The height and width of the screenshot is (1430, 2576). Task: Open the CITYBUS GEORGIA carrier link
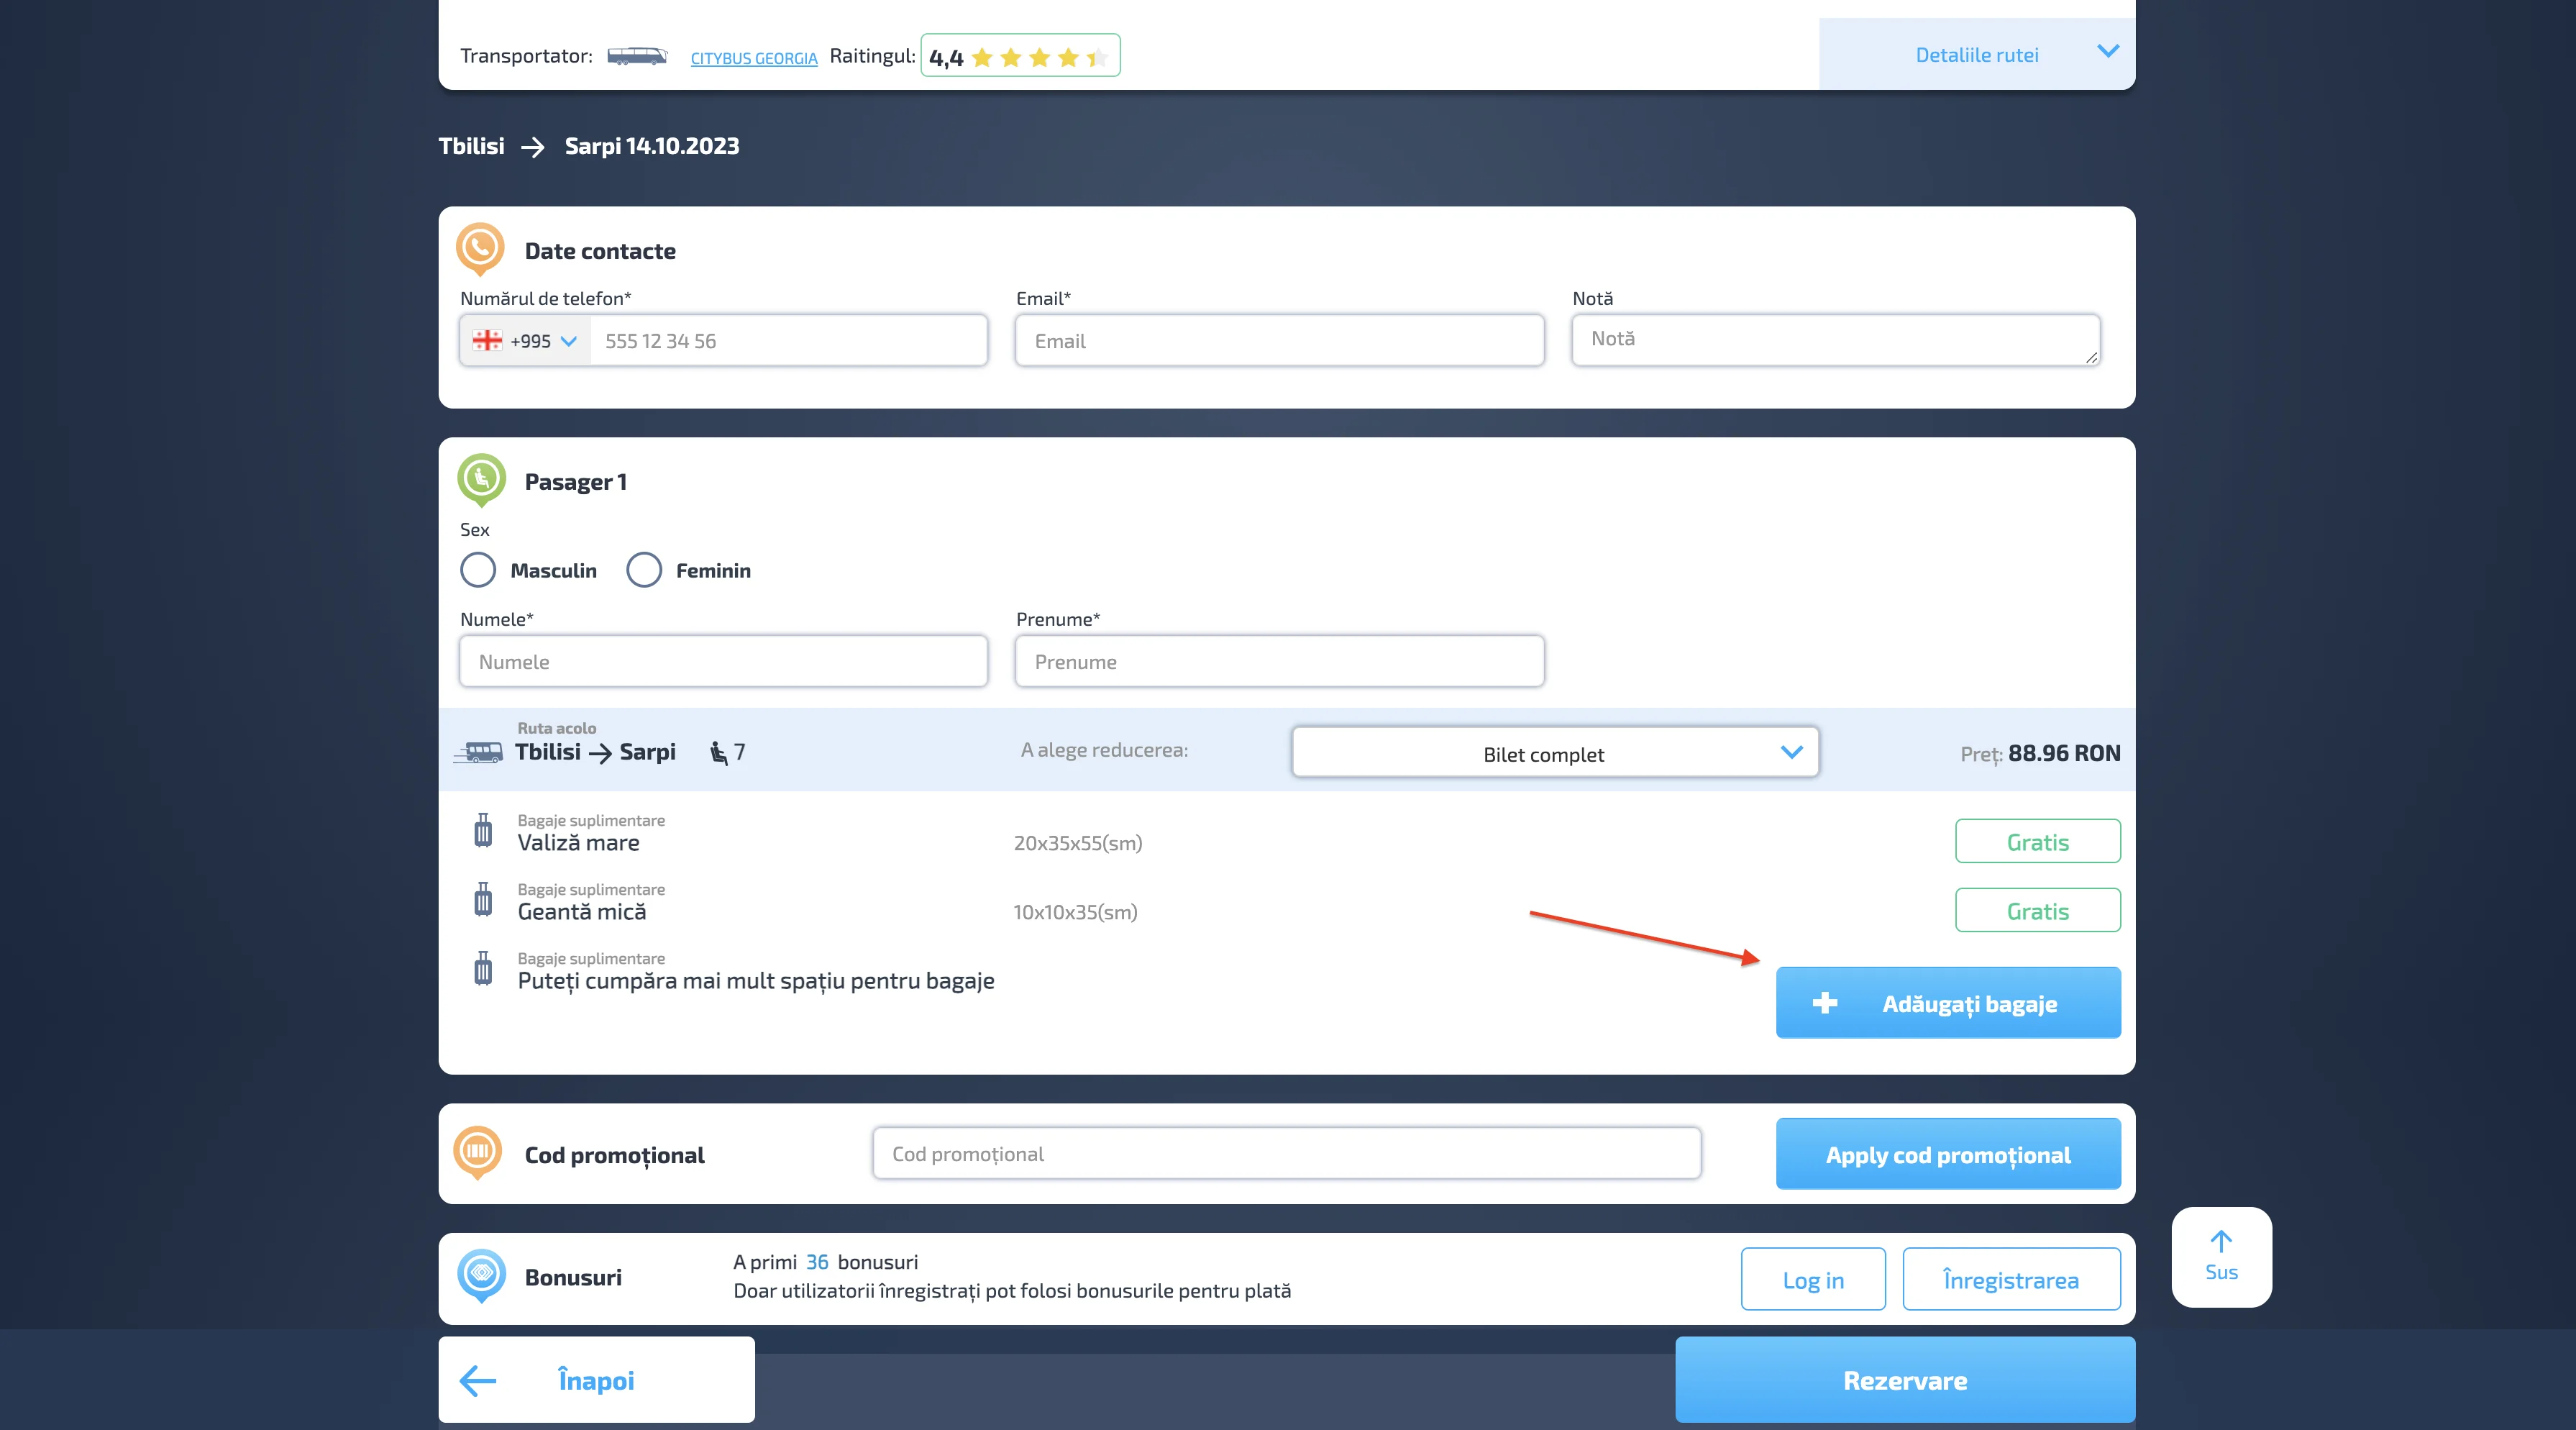754,58
